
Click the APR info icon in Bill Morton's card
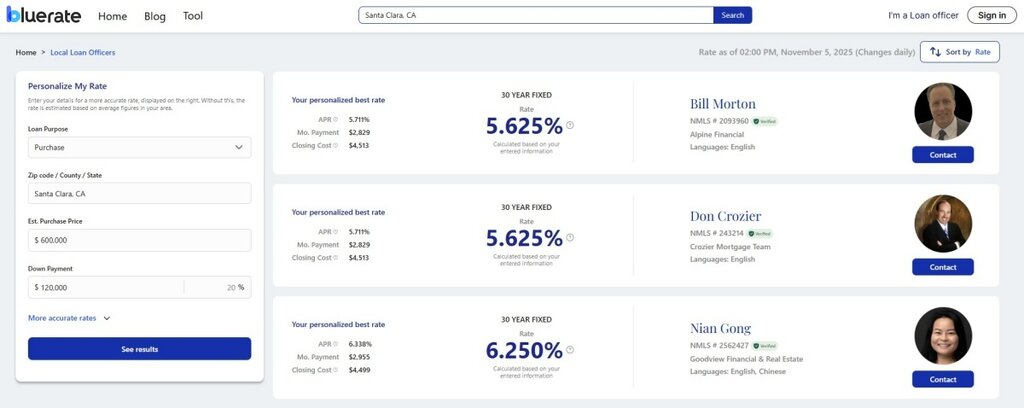click(335, 119)
